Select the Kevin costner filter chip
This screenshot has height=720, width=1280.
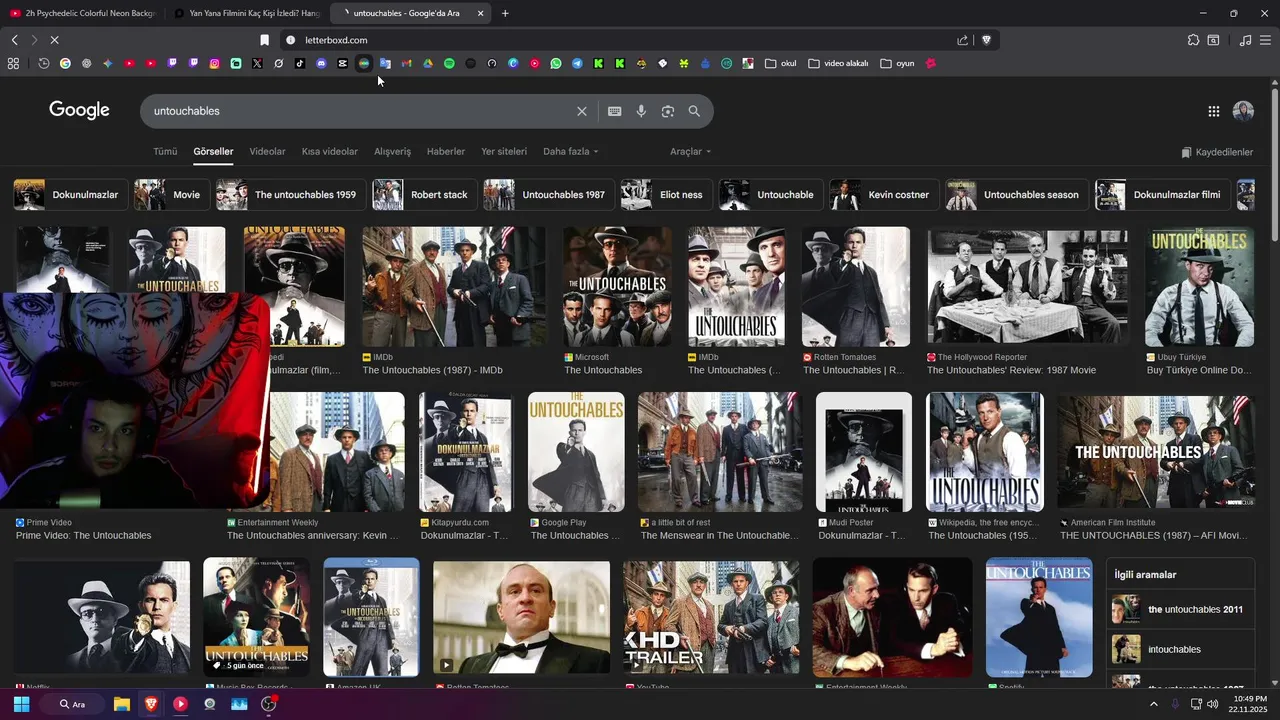coord(884,195)
